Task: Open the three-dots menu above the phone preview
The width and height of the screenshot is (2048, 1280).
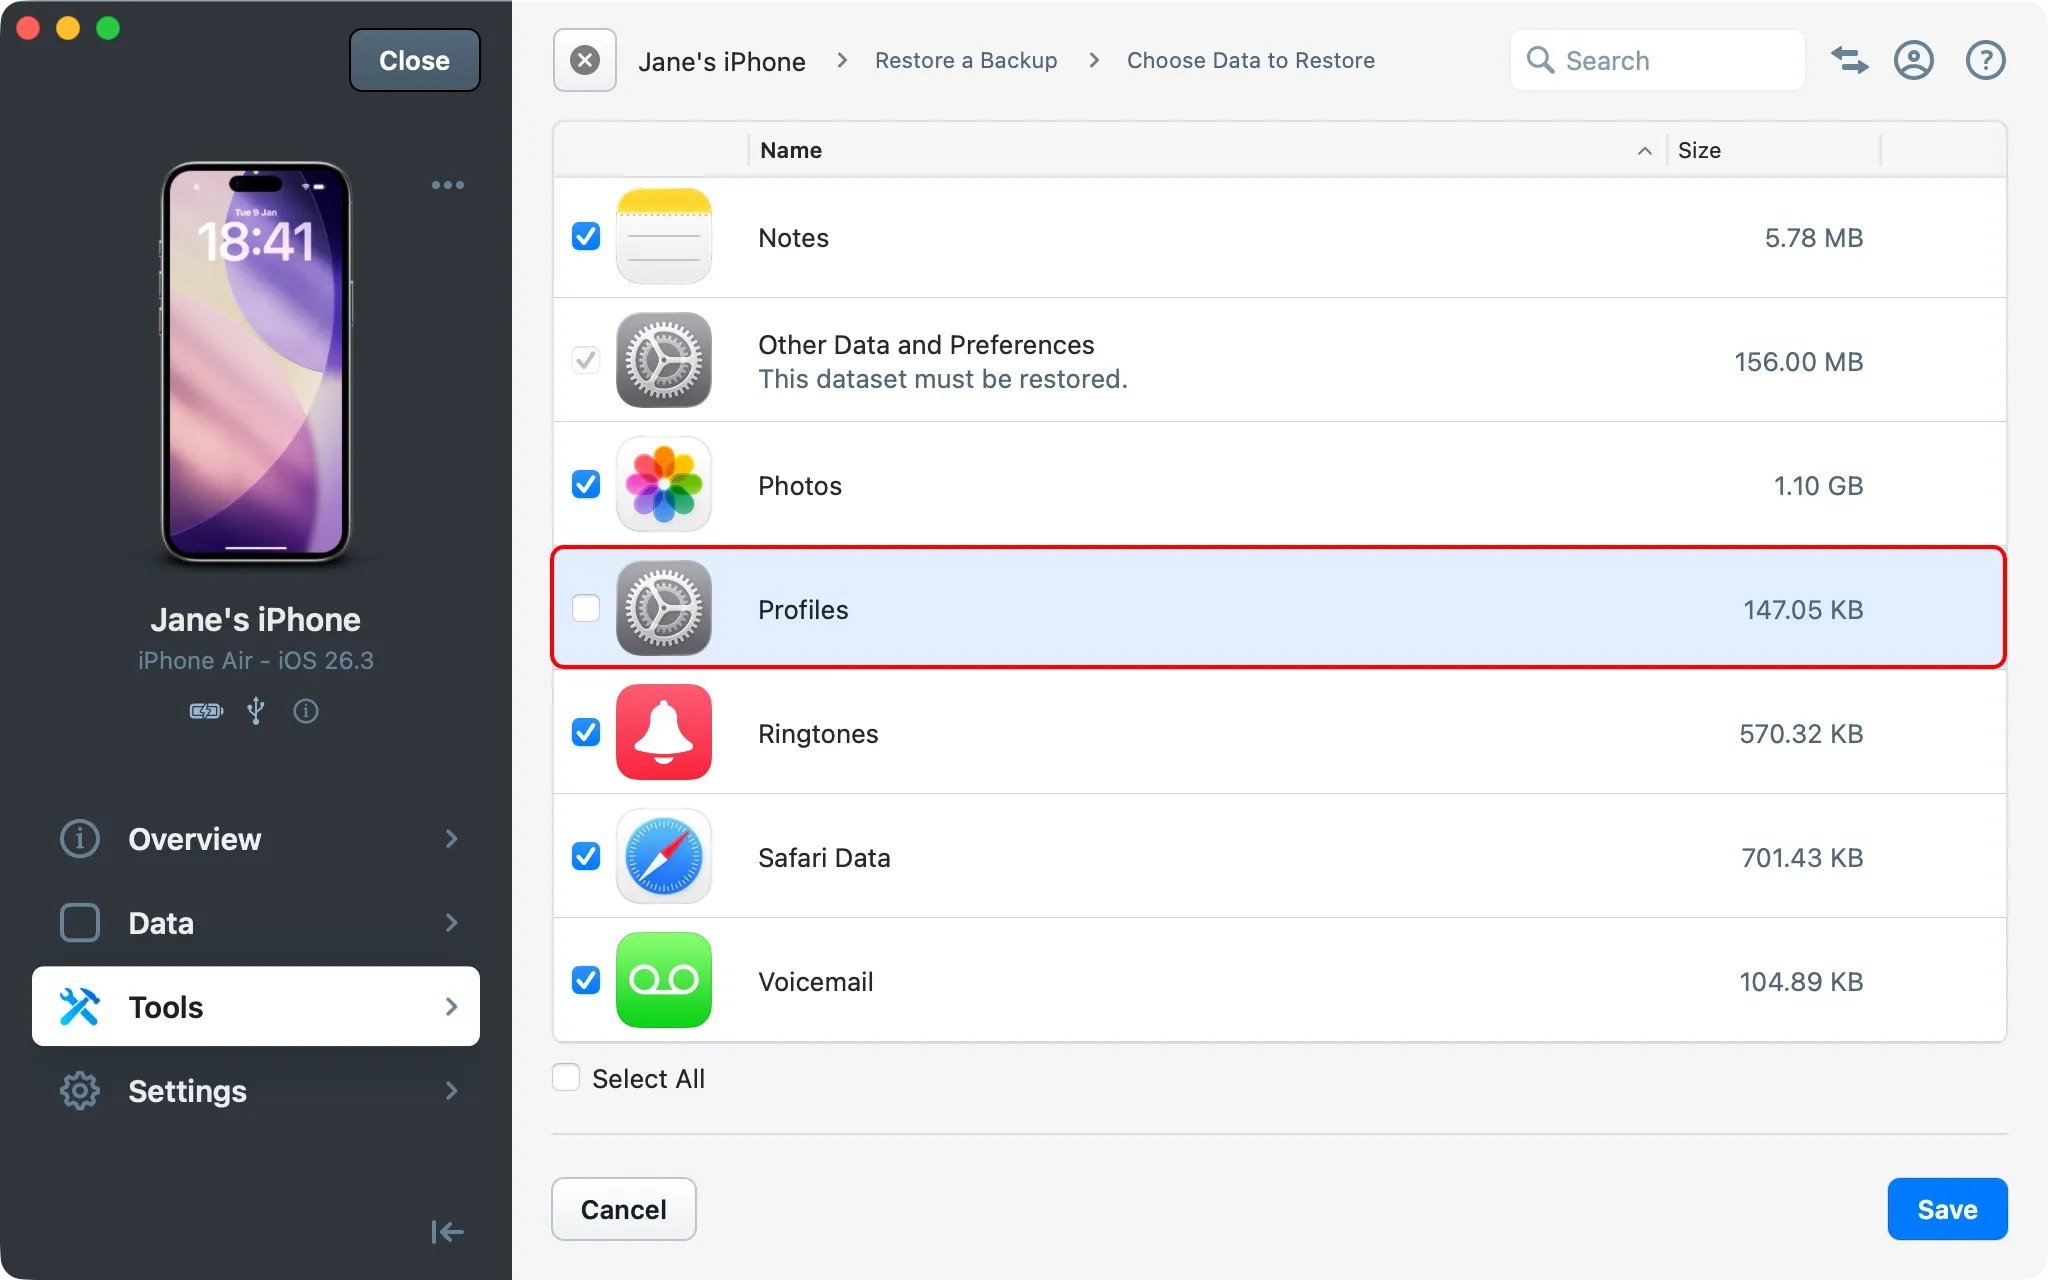Action: (447, 185)
